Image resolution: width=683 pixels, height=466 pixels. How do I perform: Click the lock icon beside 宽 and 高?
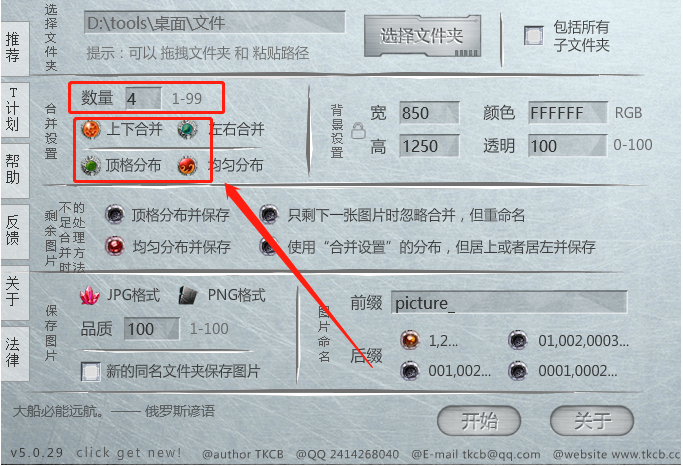[x=358, y=130]
